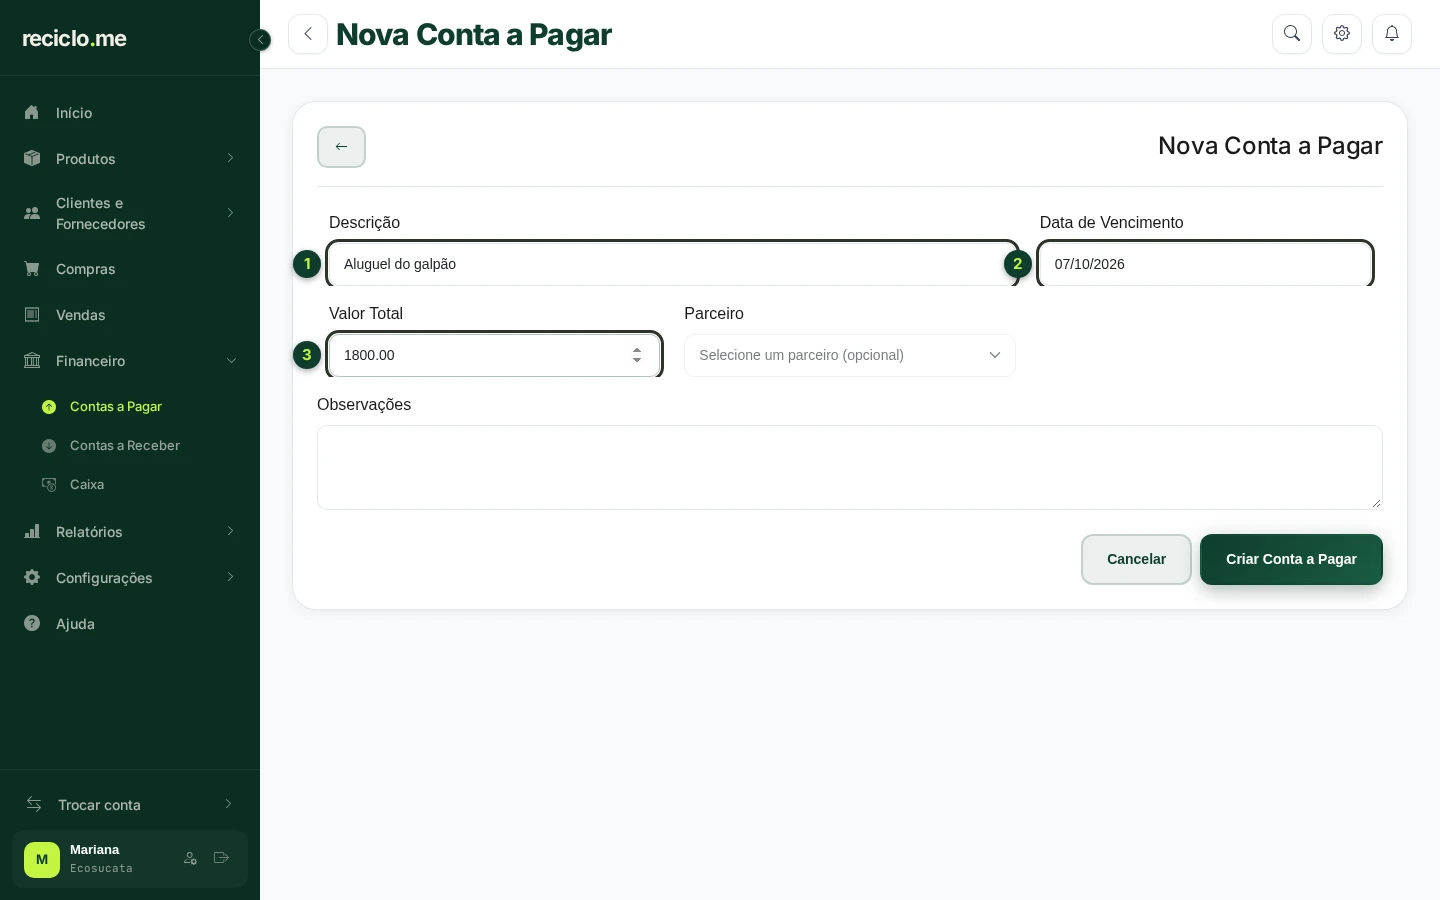This screenshot has width=1440, height=900.
Task: Click the Contas a Receber circle icon
Action: pyautogui.click(x=49, y=446)
